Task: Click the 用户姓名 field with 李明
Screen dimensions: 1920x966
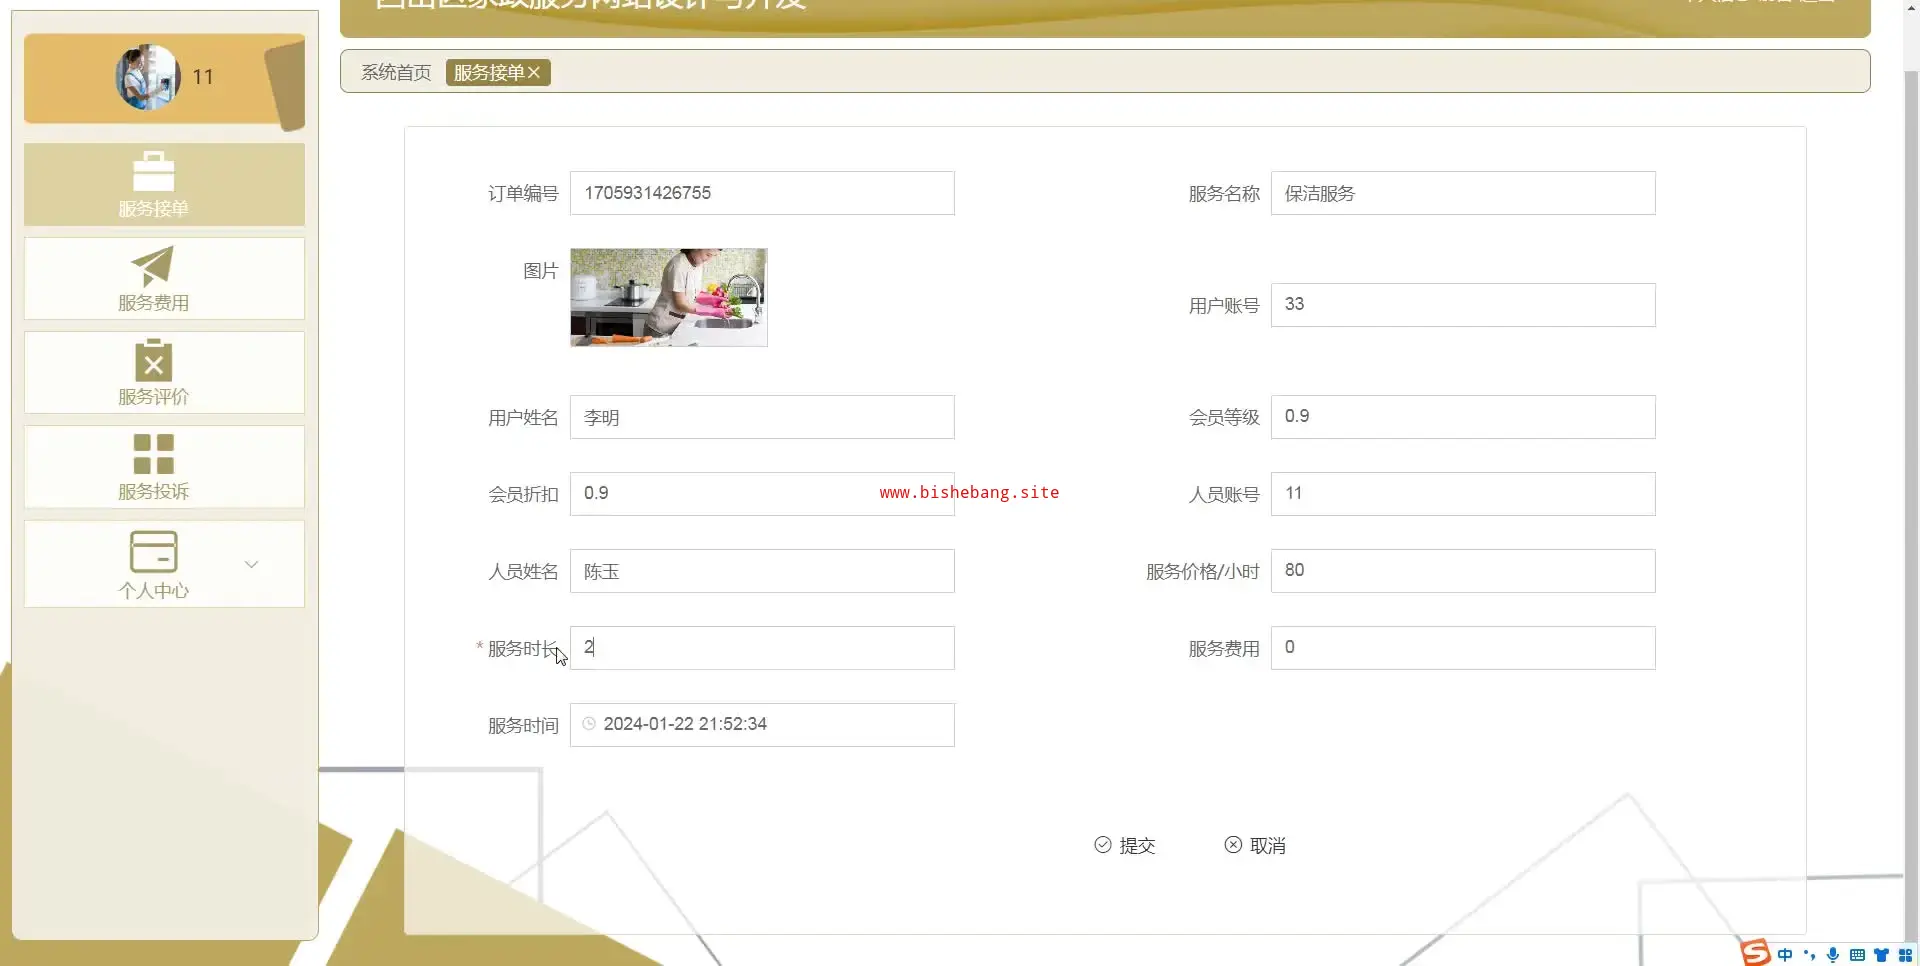Action: (762, 417)
